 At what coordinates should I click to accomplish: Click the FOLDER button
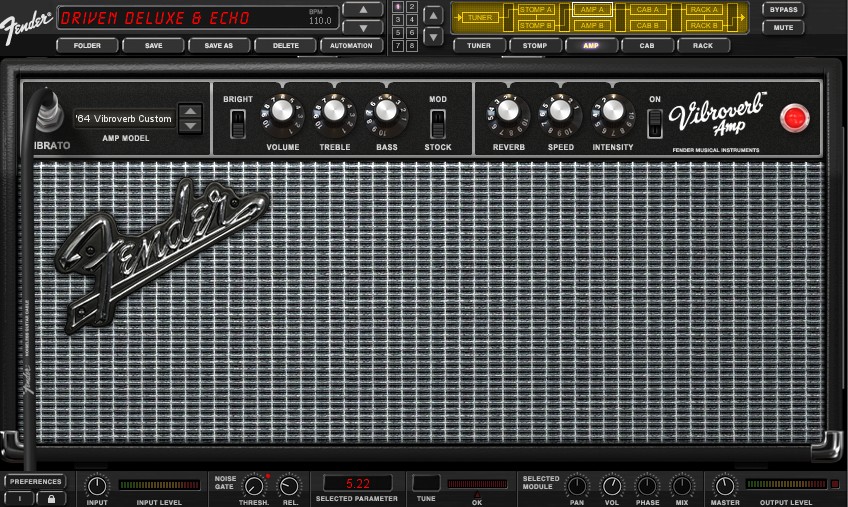[x=87, y=46]
